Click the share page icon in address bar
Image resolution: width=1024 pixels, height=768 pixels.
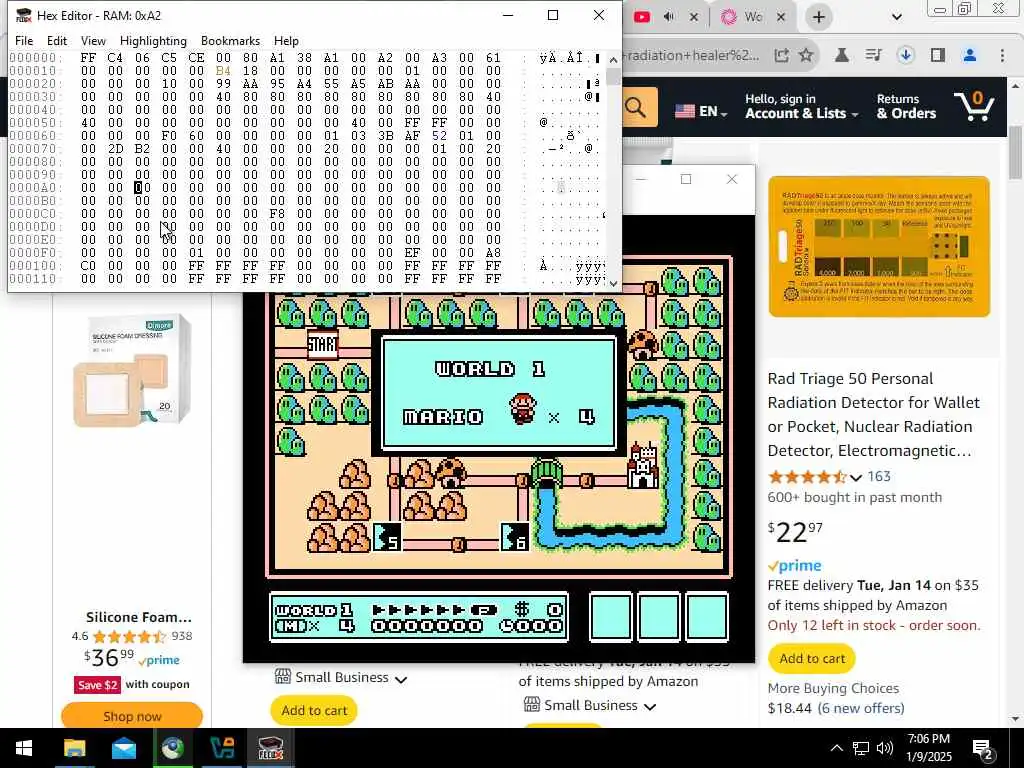(x=781, y=55)
